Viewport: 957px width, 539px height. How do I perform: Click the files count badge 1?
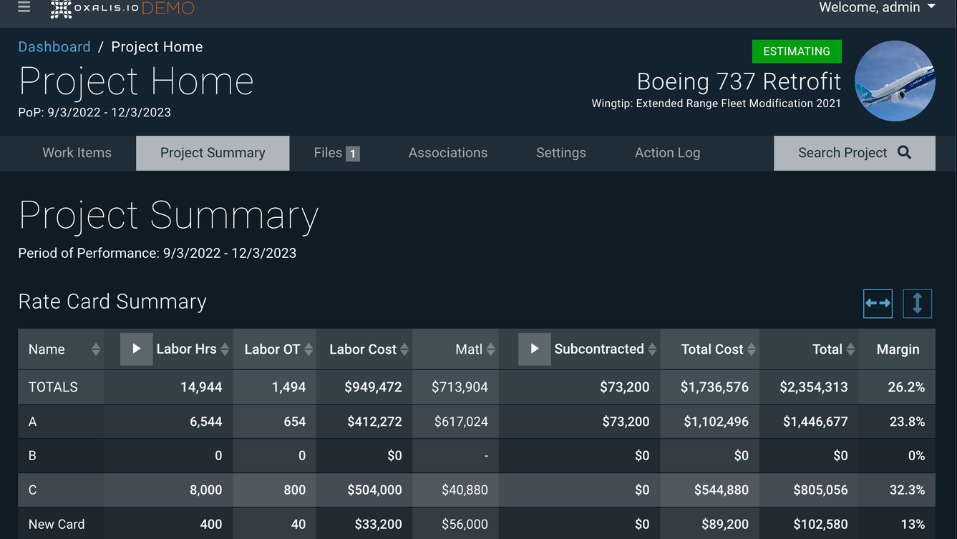pos(353,154)
